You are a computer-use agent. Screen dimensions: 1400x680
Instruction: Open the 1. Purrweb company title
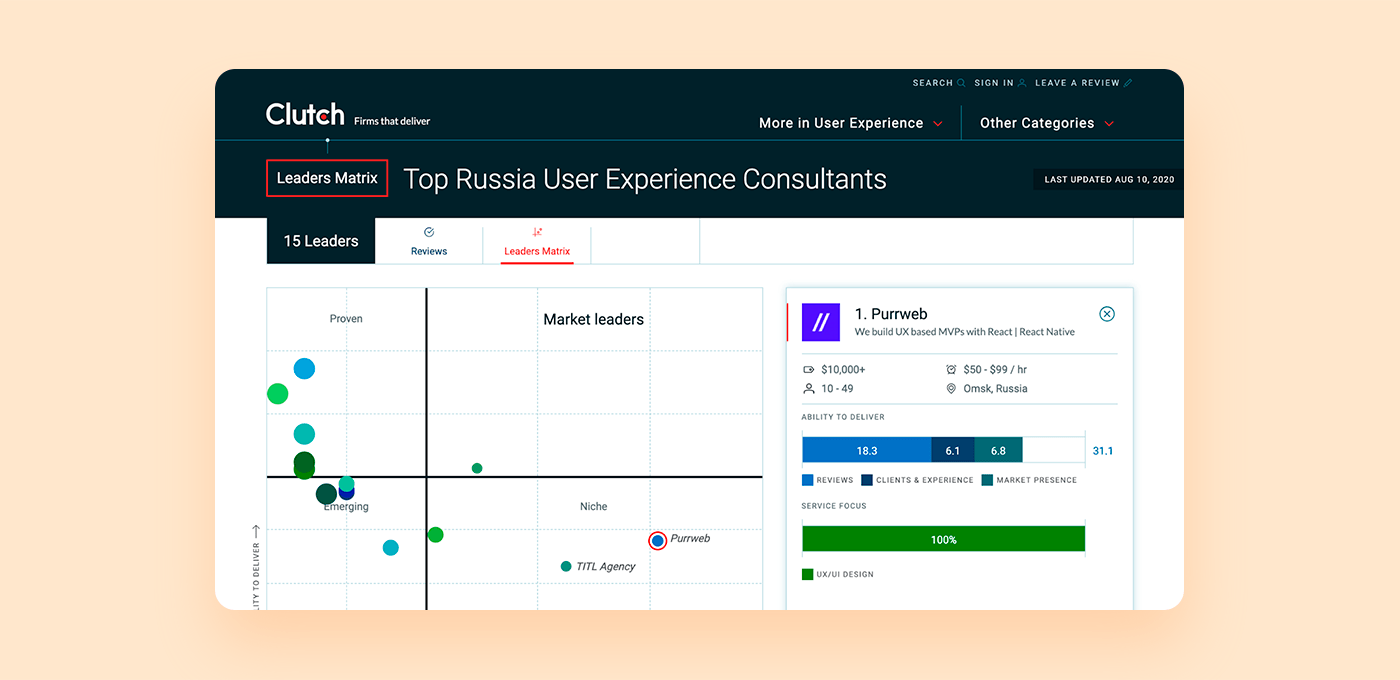(891, 314)
